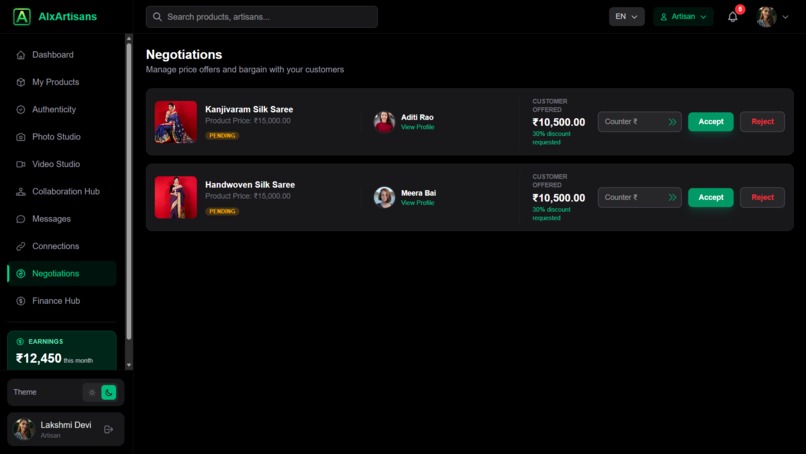Send counter offer arrows for Kanjivaram Silk Saree
The height and width of the screenshot is (454, 806).
(x=672, y=122)
